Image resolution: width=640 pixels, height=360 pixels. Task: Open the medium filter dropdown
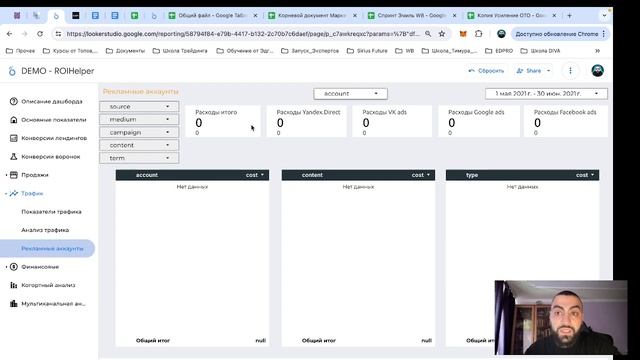coord(139,119)
